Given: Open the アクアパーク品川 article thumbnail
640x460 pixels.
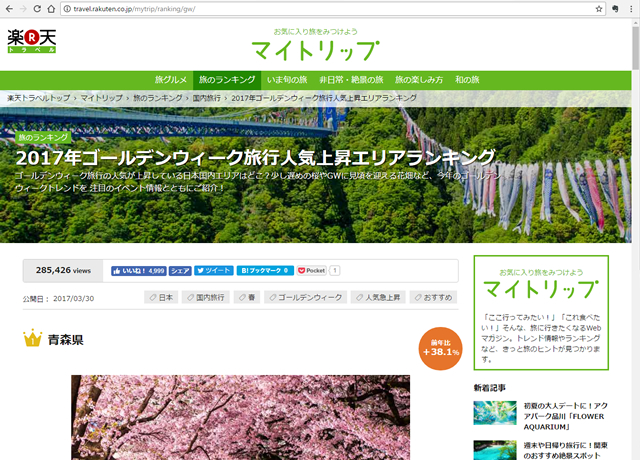Looking at the screenshot, I should click(x=494, y=412).
